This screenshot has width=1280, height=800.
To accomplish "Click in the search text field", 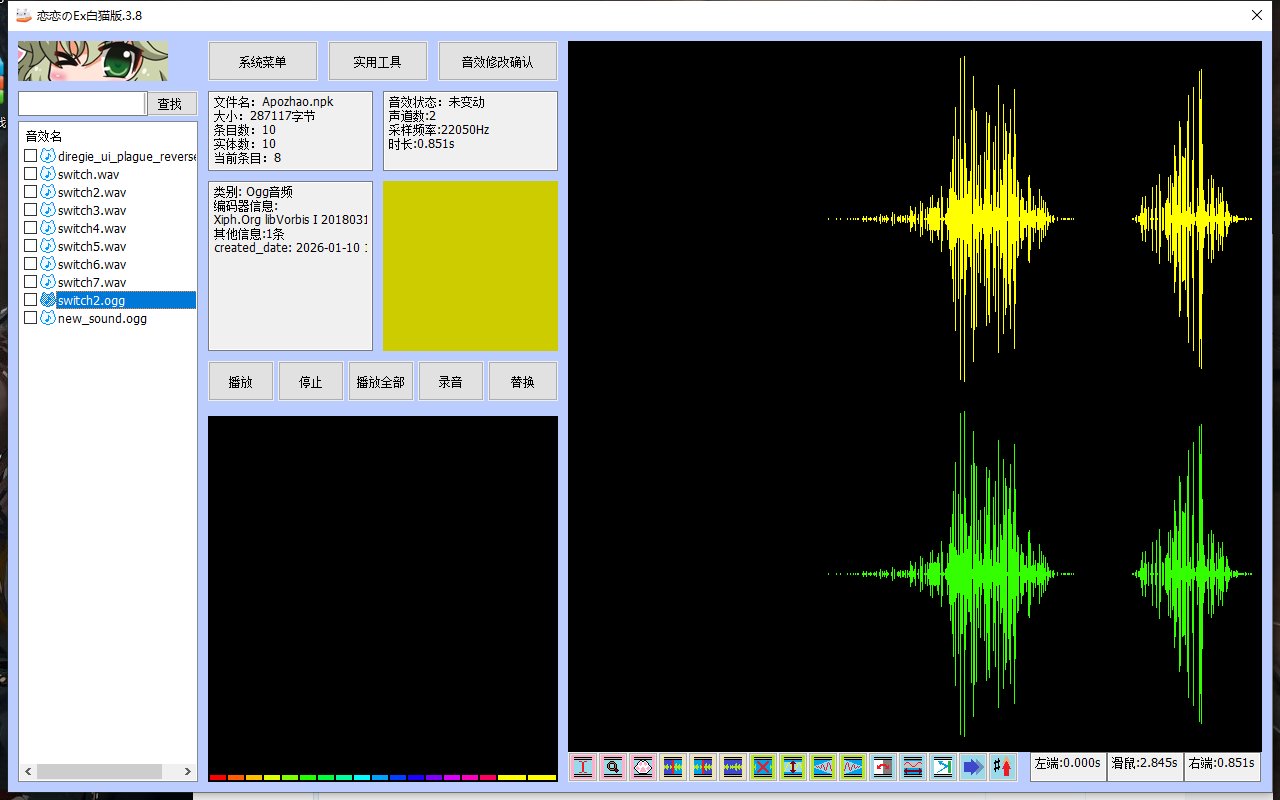I will (82, 104).
